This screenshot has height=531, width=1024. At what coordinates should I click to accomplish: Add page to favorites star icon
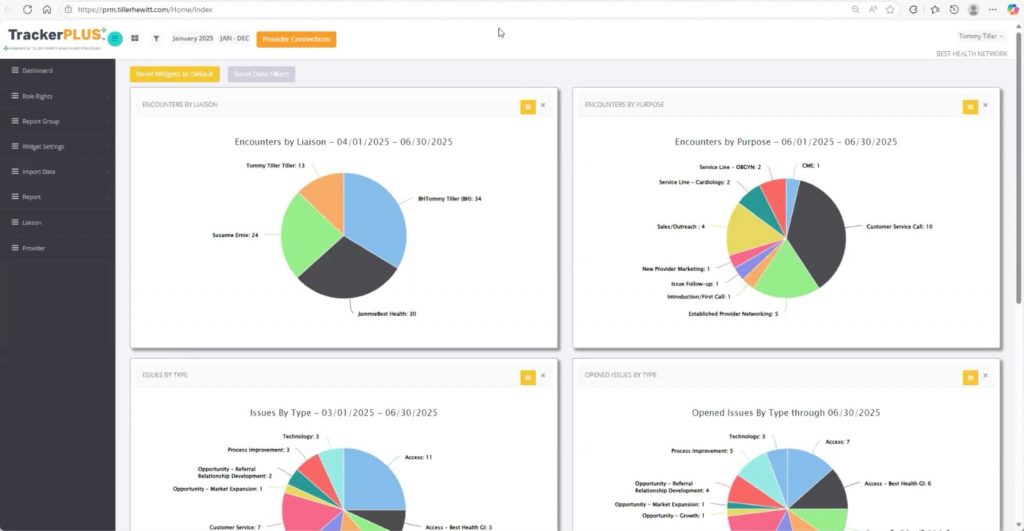point(890,10)
